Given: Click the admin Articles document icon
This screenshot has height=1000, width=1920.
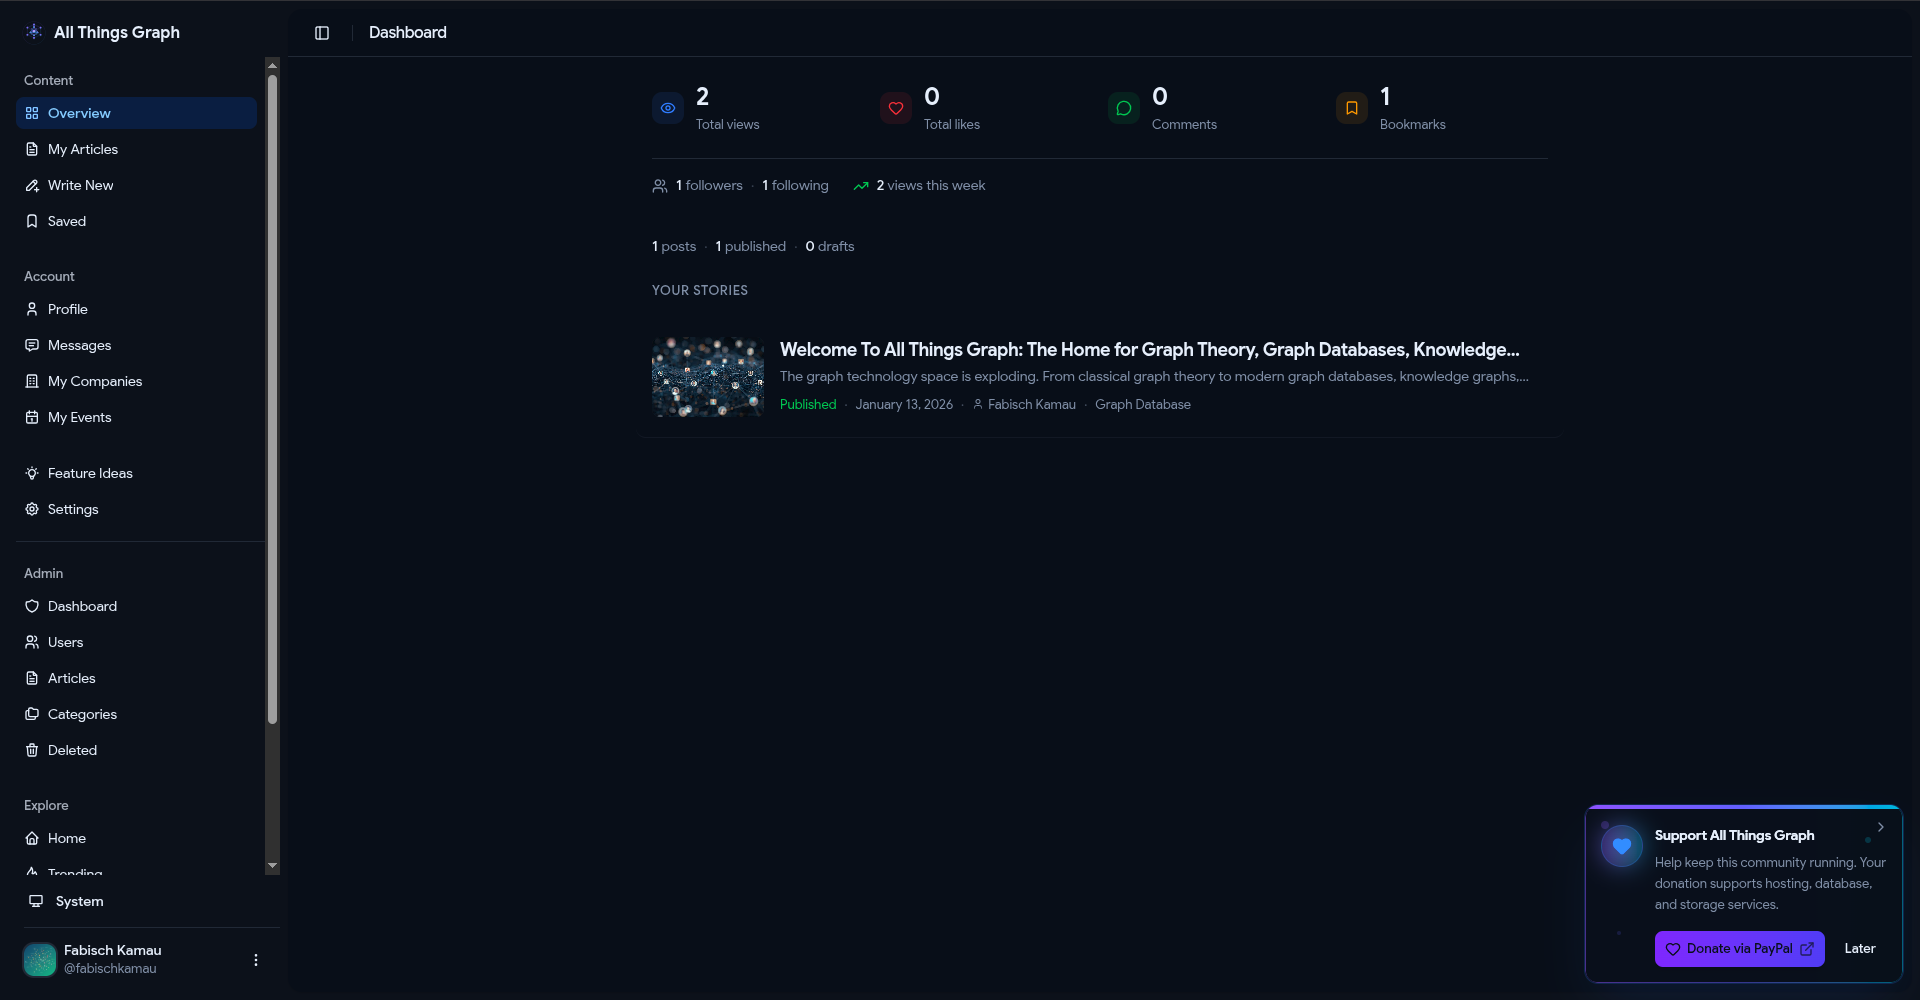Looking at the screenshot, I should click(32, 678).
